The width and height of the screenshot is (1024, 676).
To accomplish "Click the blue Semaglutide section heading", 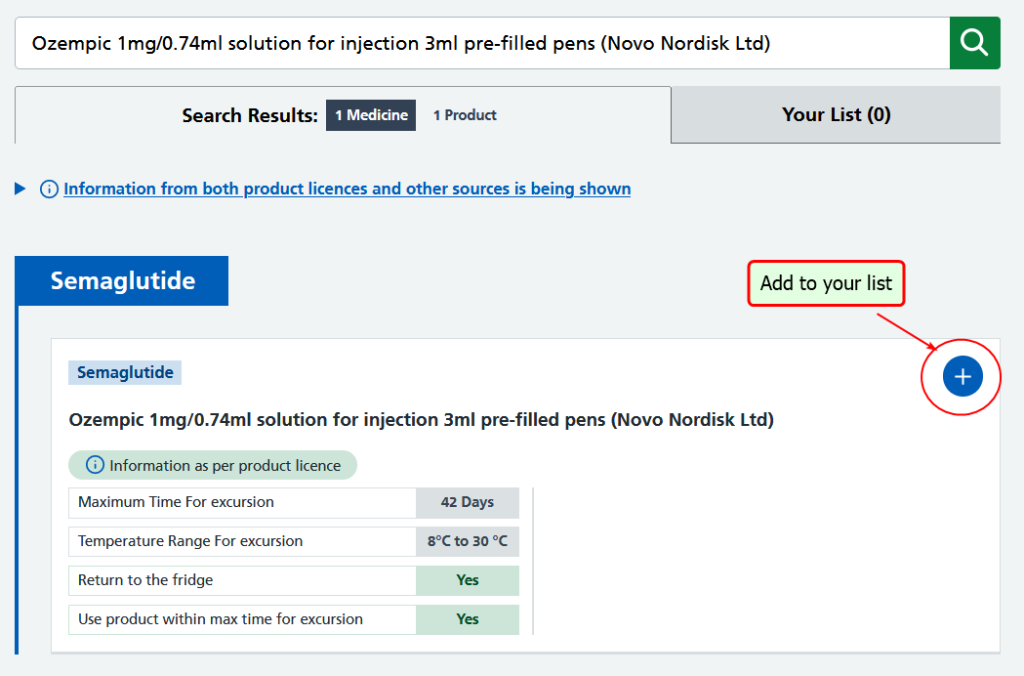I will 122,281.
